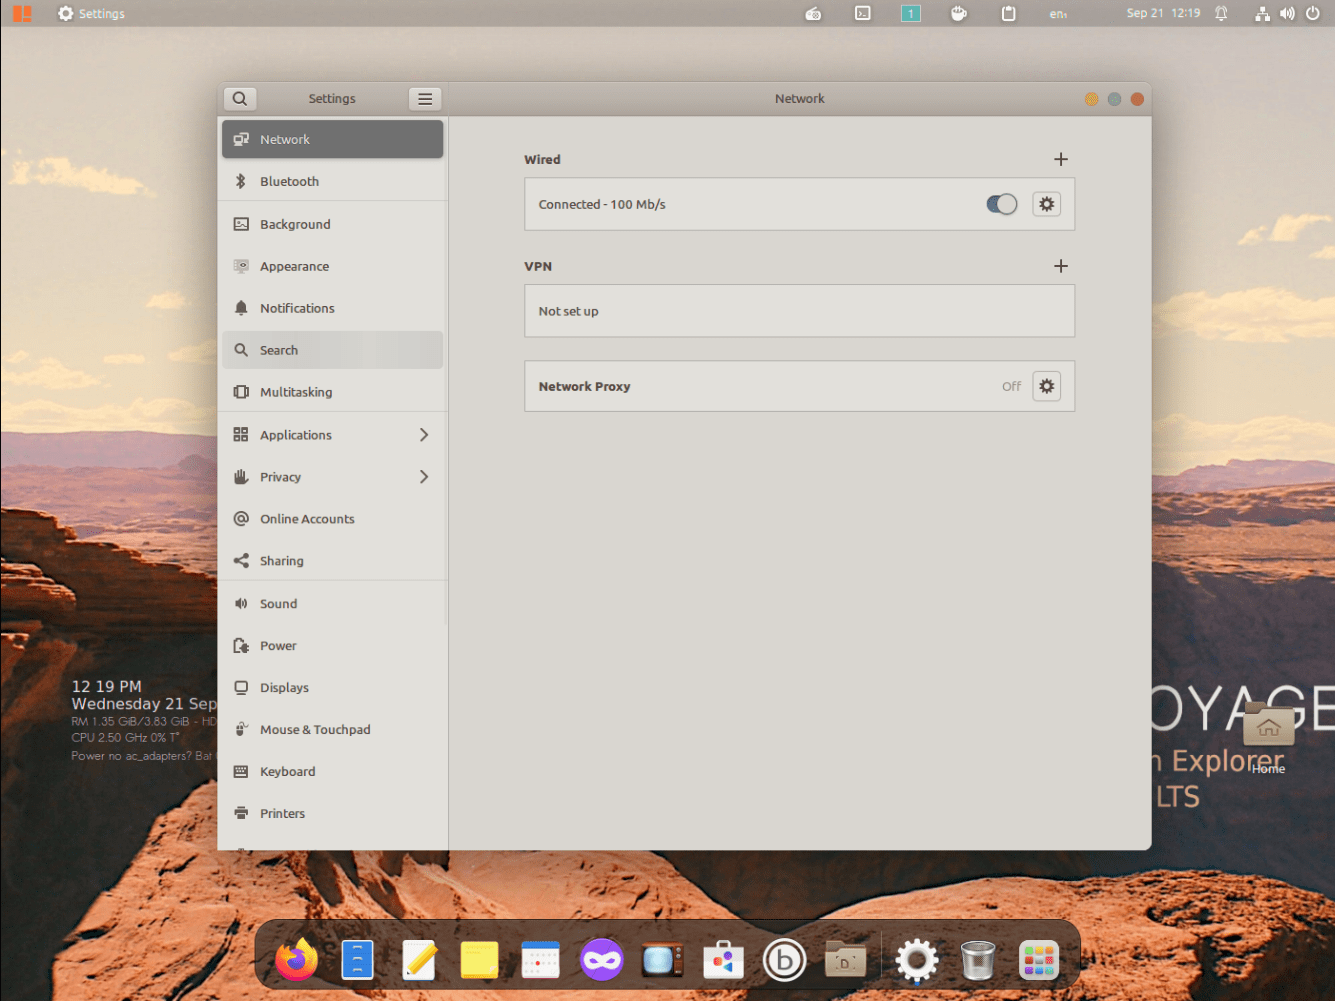Click the volume speaker icon in the top bar
This screenshot has height=1001, width=1335.
tap(1287, 13)
